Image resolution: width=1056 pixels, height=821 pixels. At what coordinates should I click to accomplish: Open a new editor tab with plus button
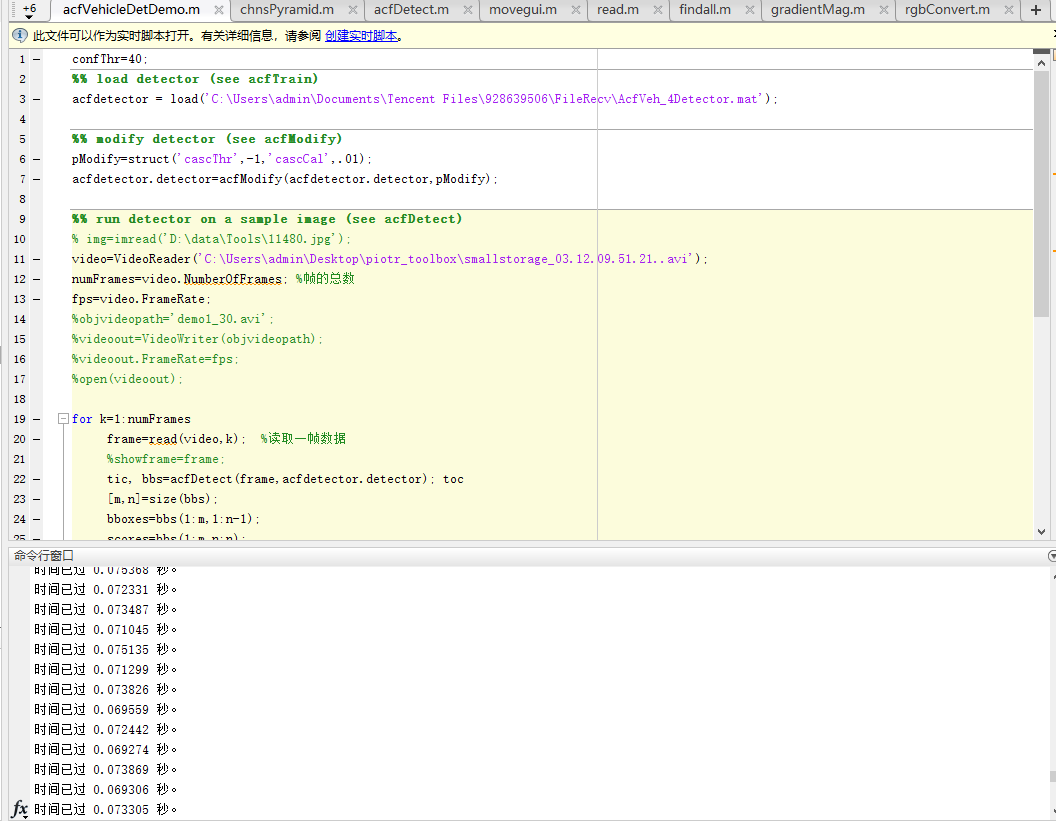coord(1035,10)
